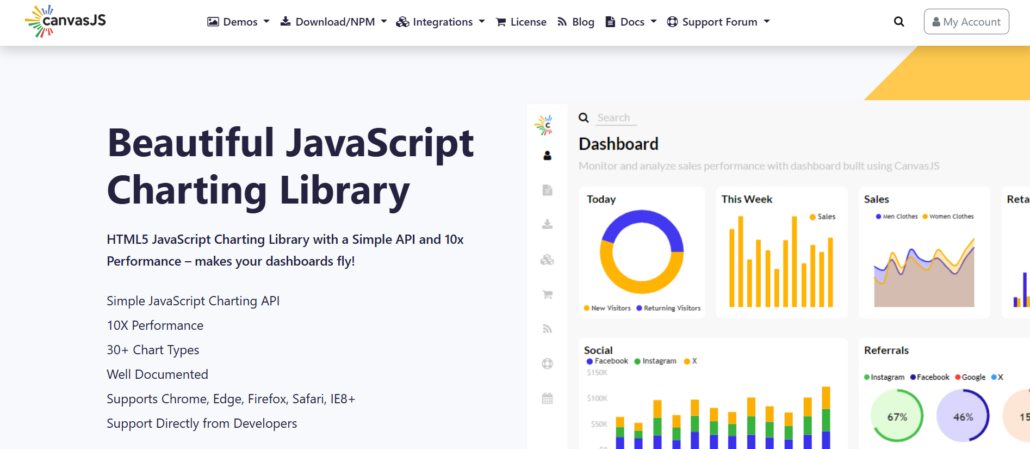
Task: Click the My Account button
Action: point(966,22)
